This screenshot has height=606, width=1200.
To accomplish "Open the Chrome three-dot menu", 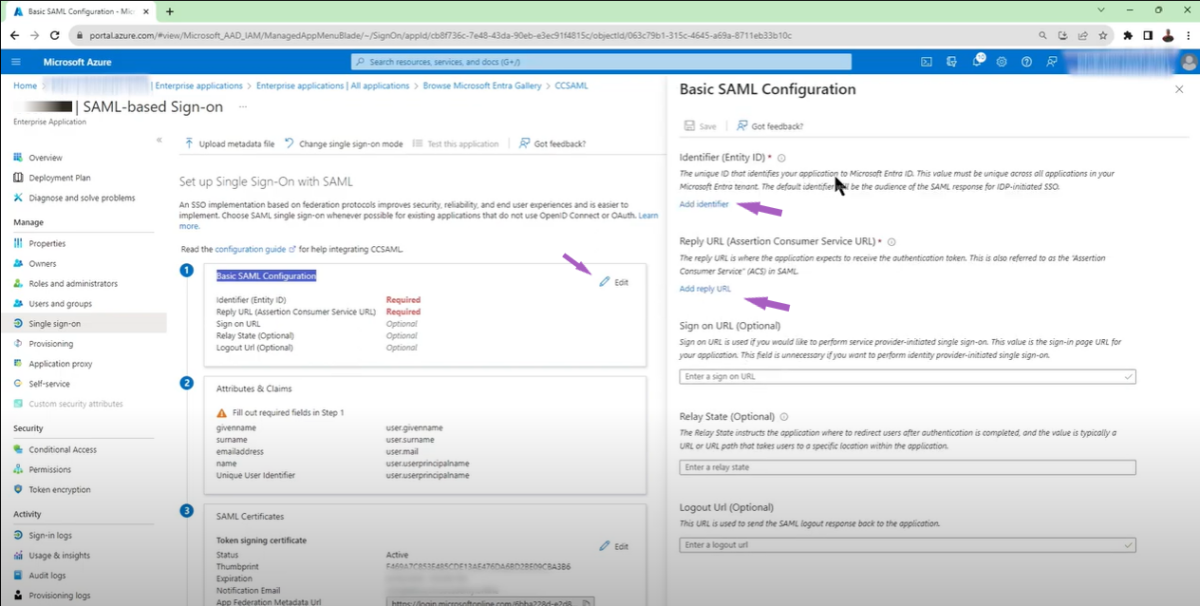I will pos(1187,35).
